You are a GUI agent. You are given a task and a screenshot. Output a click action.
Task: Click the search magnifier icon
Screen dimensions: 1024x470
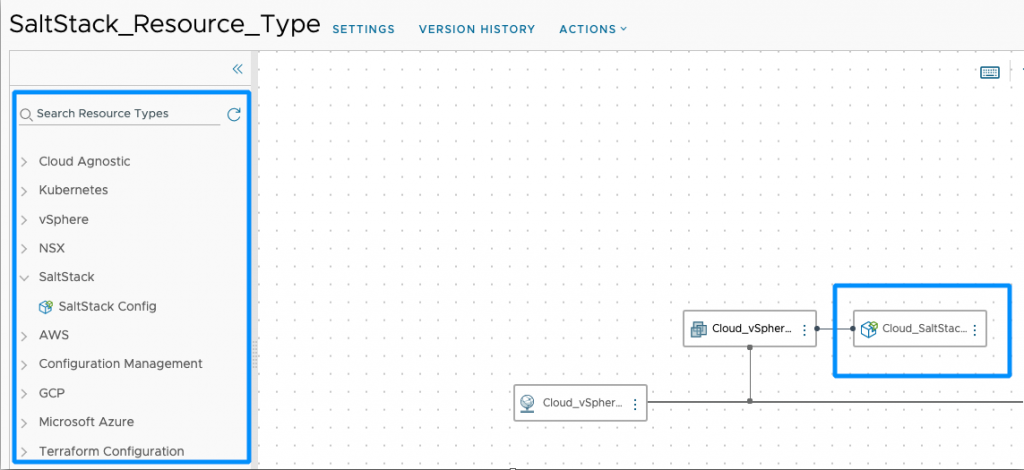pyautogui.click(x=26, y=115)
